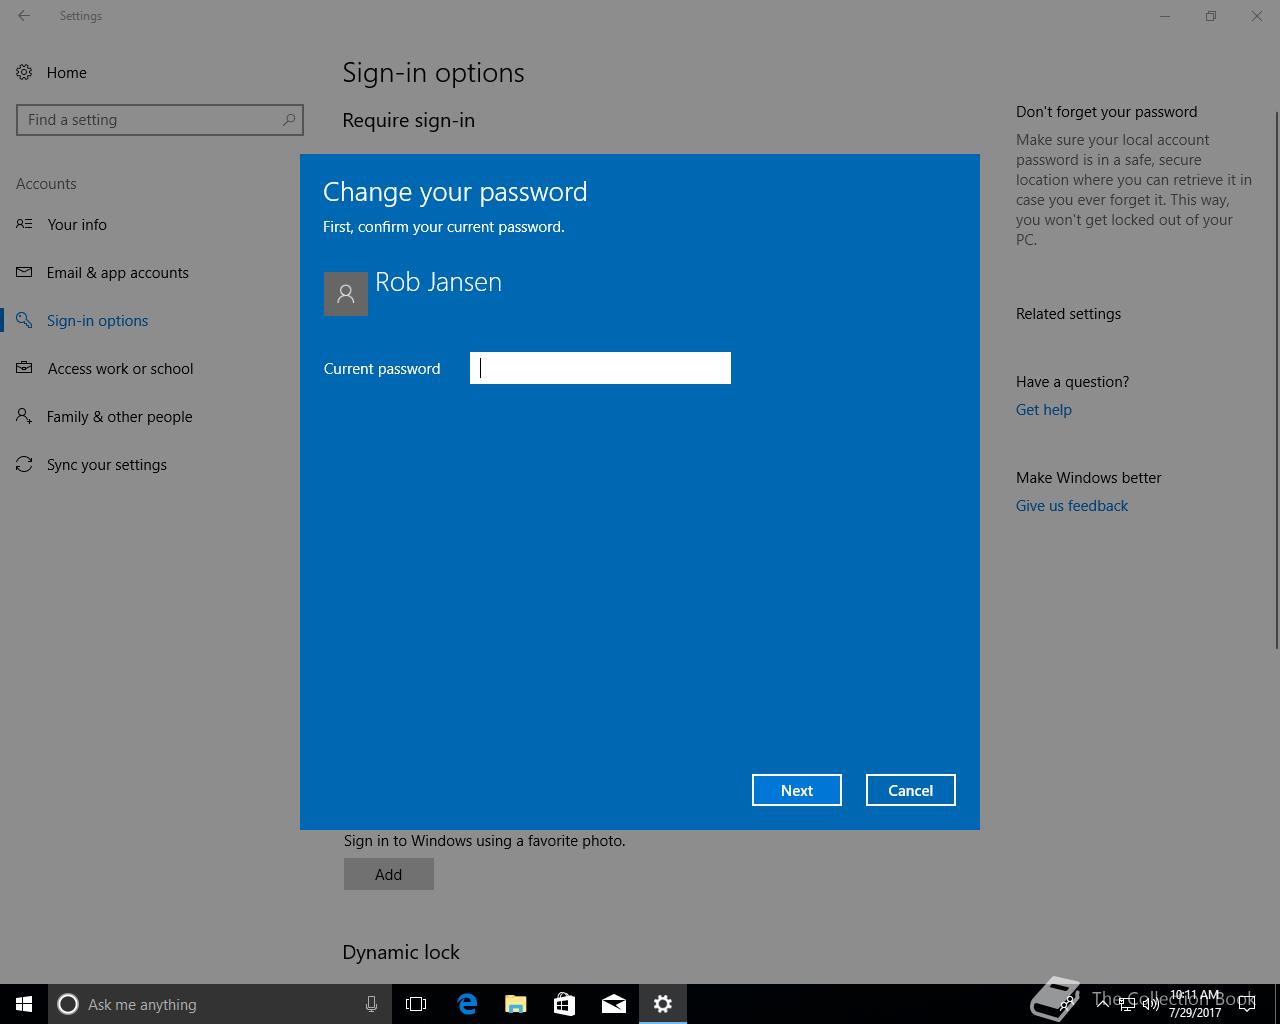1280x1024 pixels.
Task: Open Your info in Accounts sidebar
Action: point(77,224)
